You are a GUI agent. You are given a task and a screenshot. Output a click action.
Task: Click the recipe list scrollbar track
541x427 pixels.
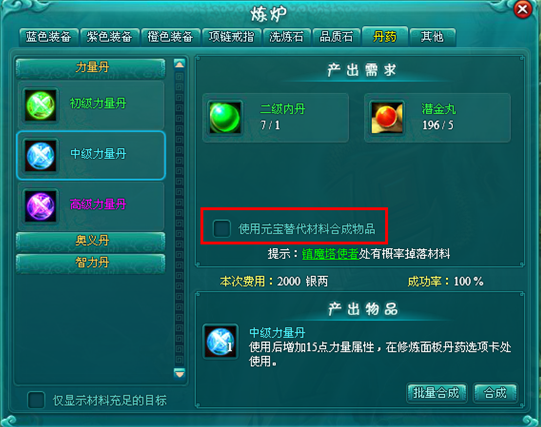tap(179, 218)
